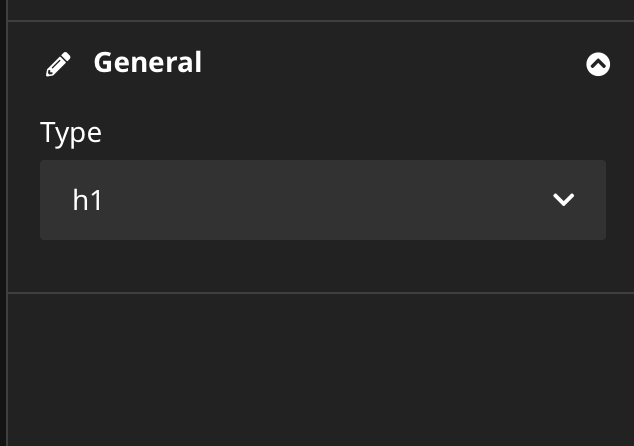Collapse the General section with circled chevron
Screen dimensions: 634x446
click(x=598, y=64)
